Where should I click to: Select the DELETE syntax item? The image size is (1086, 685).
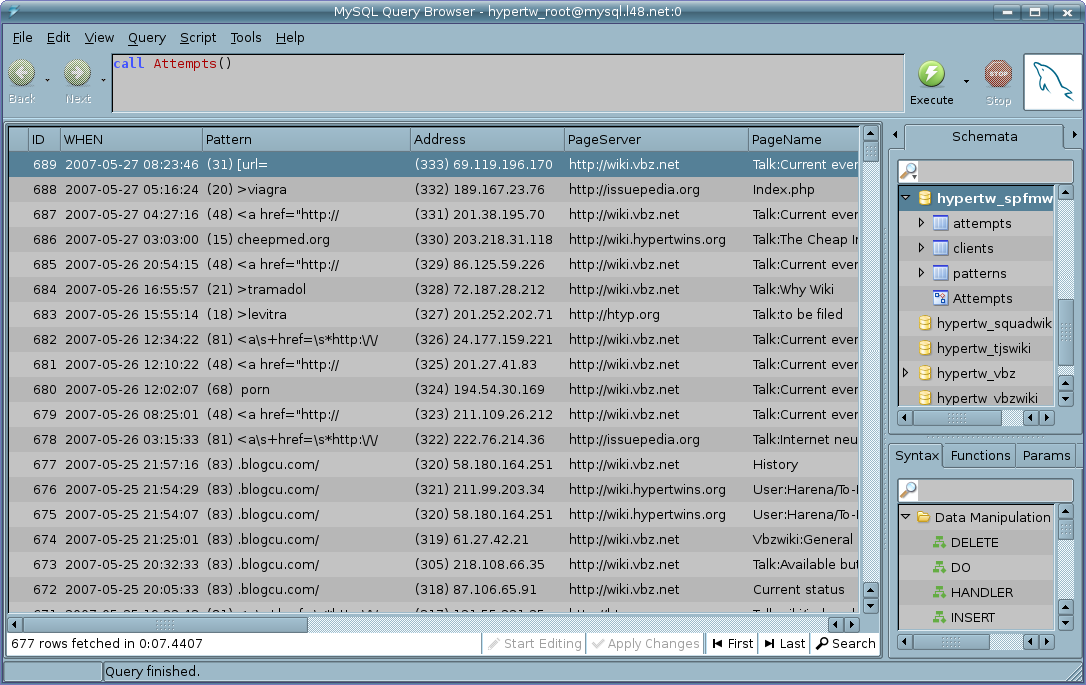click(940, 542)
